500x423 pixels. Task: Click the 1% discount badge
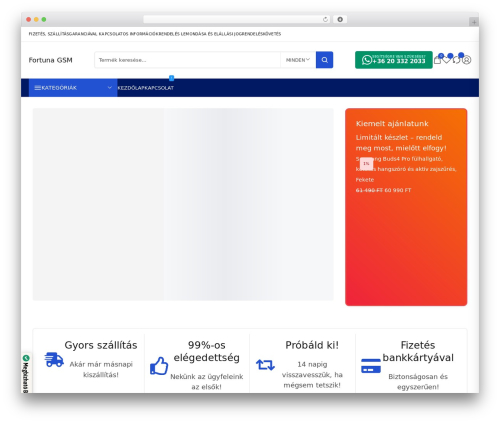tap(366, 164)
